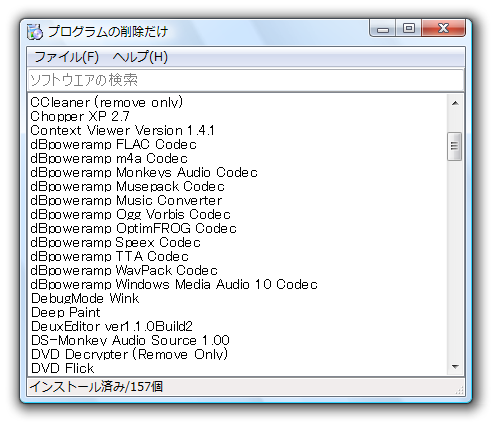Choose Context Viewer Version 1.4.1

coord(122,130)
